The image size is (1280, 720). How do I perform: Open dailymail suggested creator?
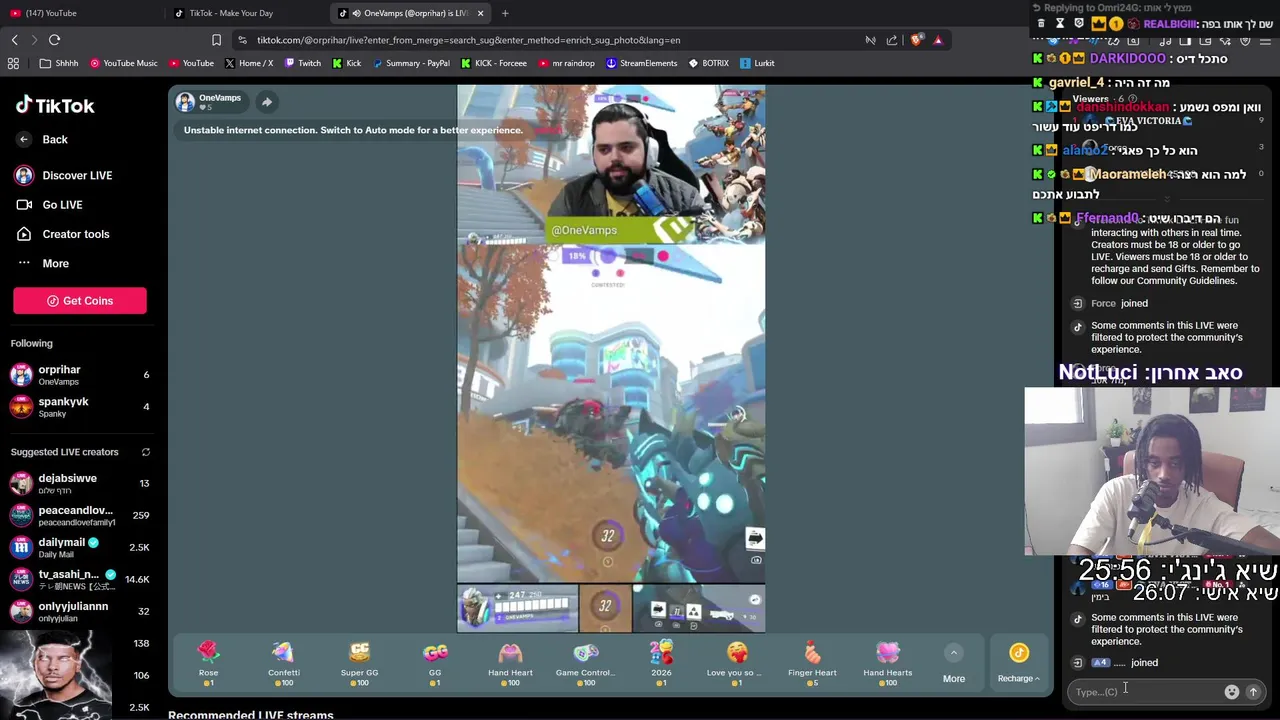click(x=80, y=548)
